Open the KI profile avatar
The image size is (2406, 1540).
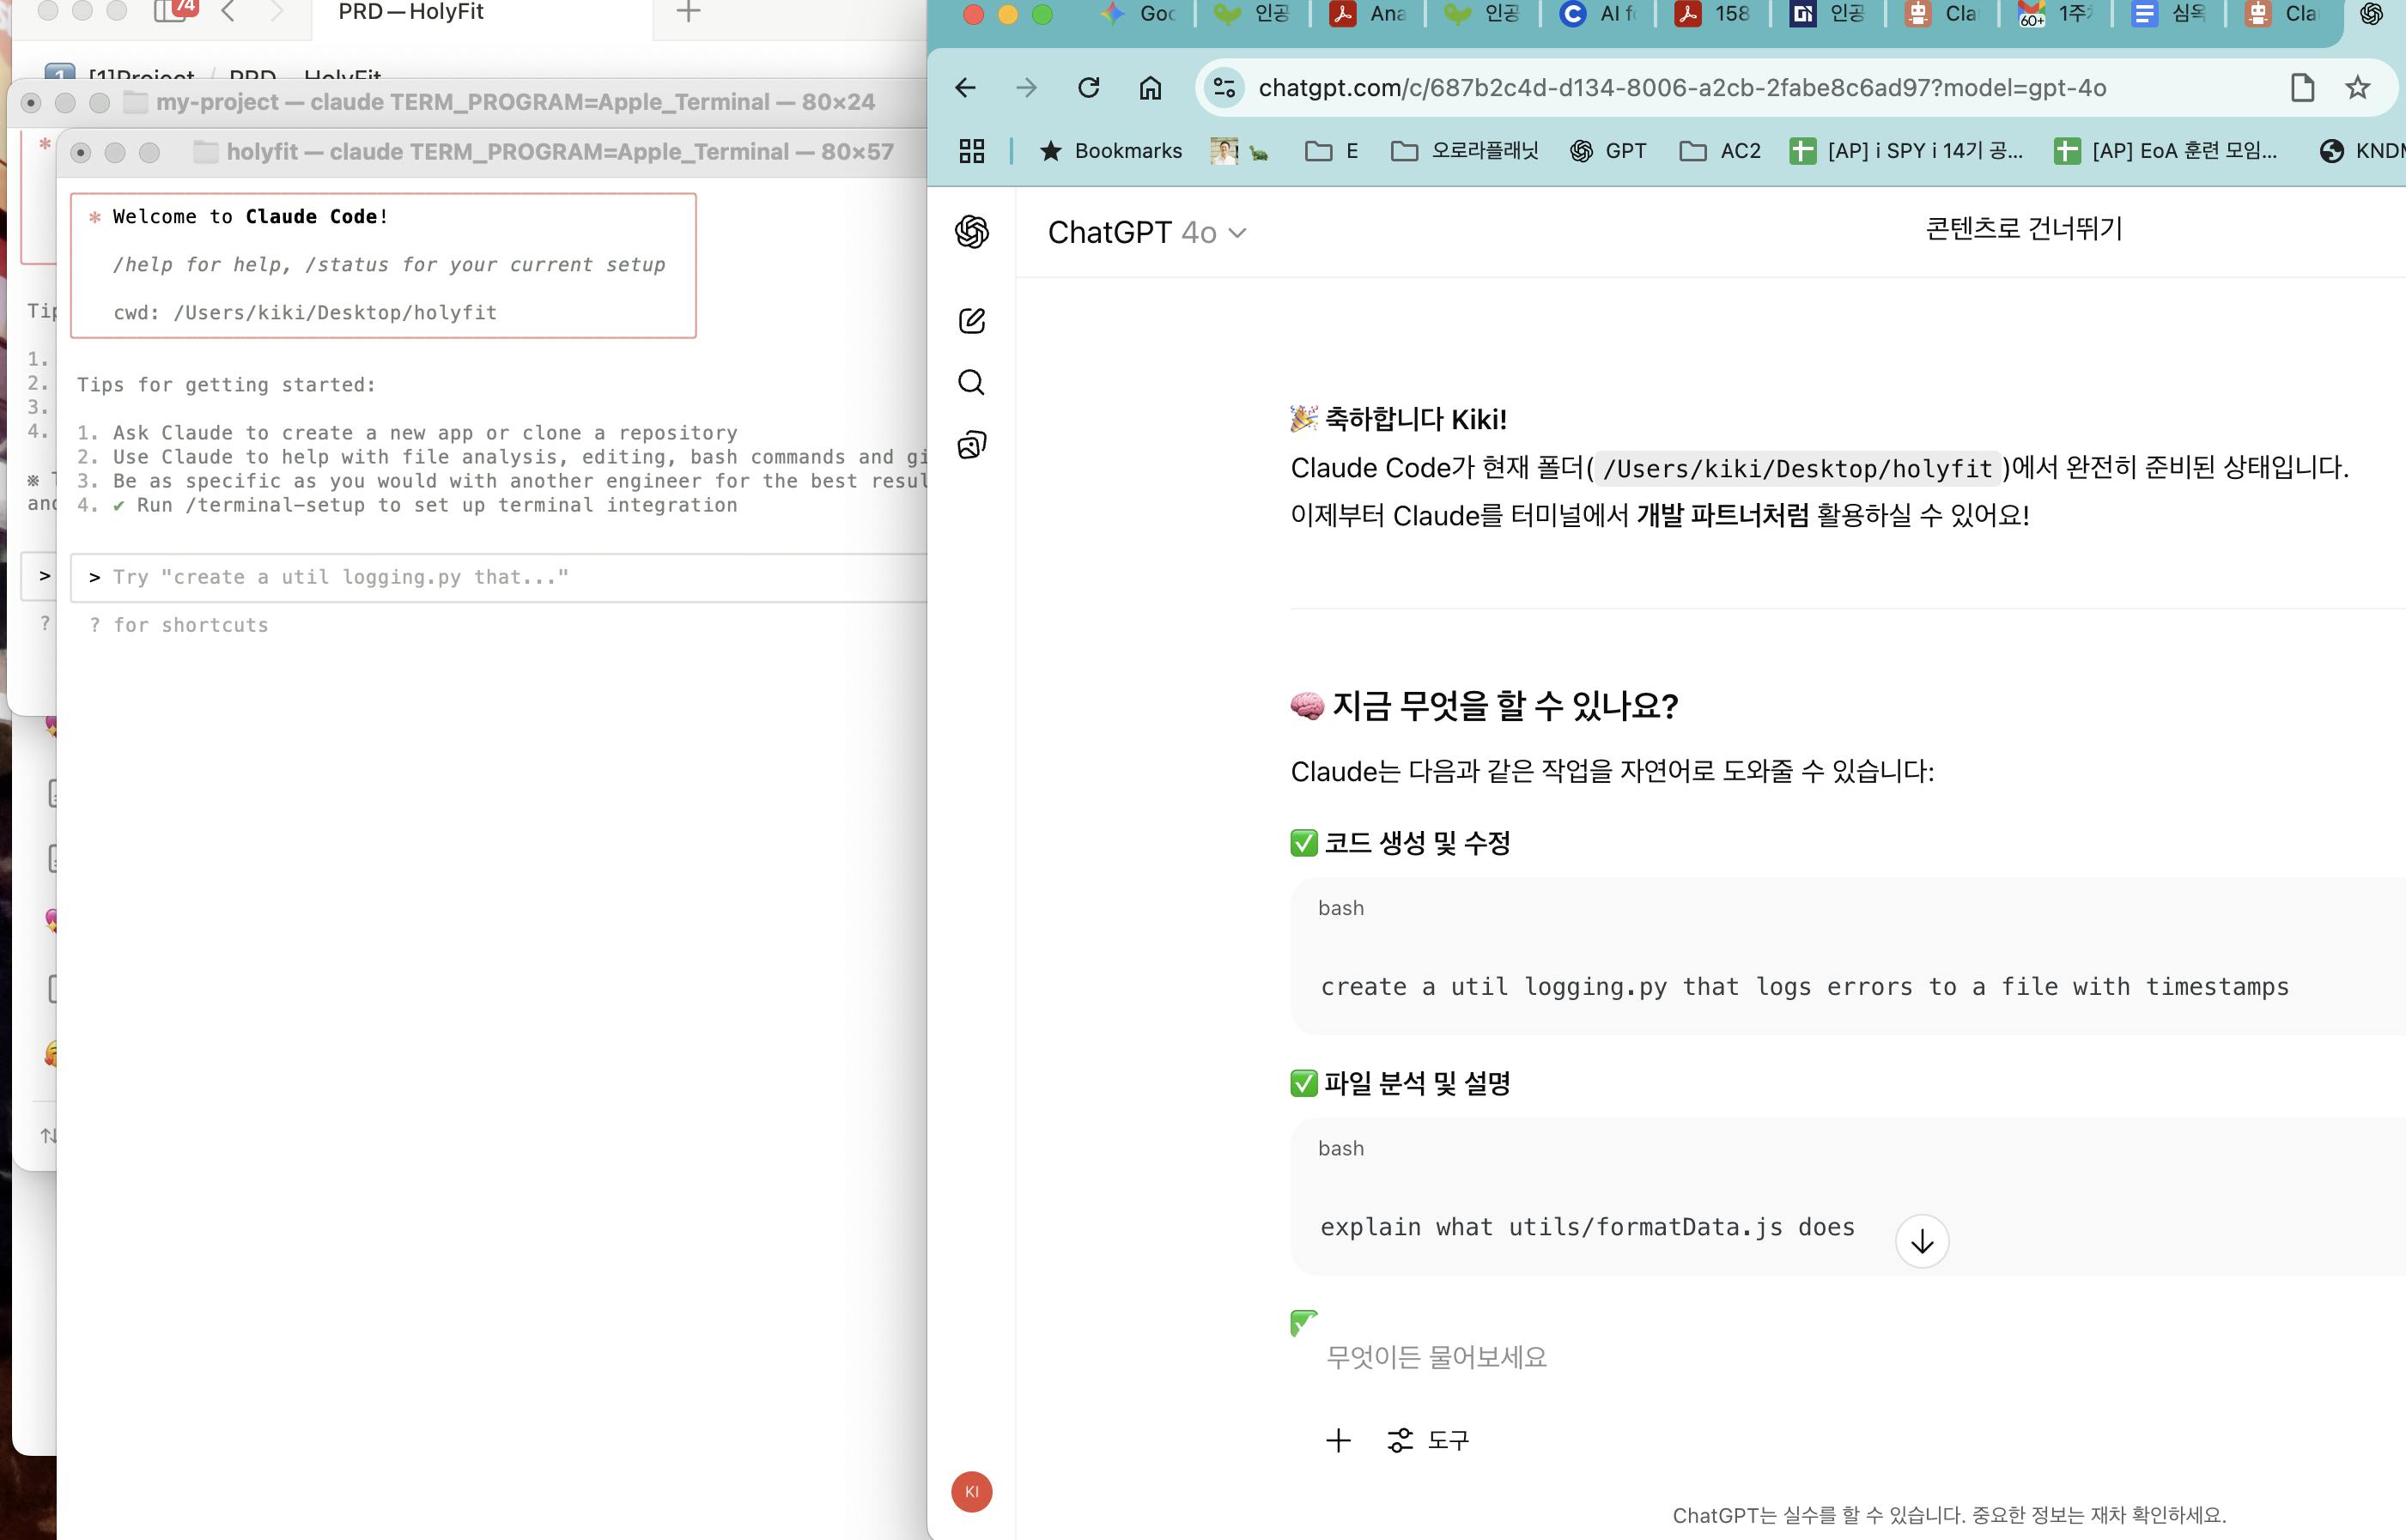pos(971,1491)
